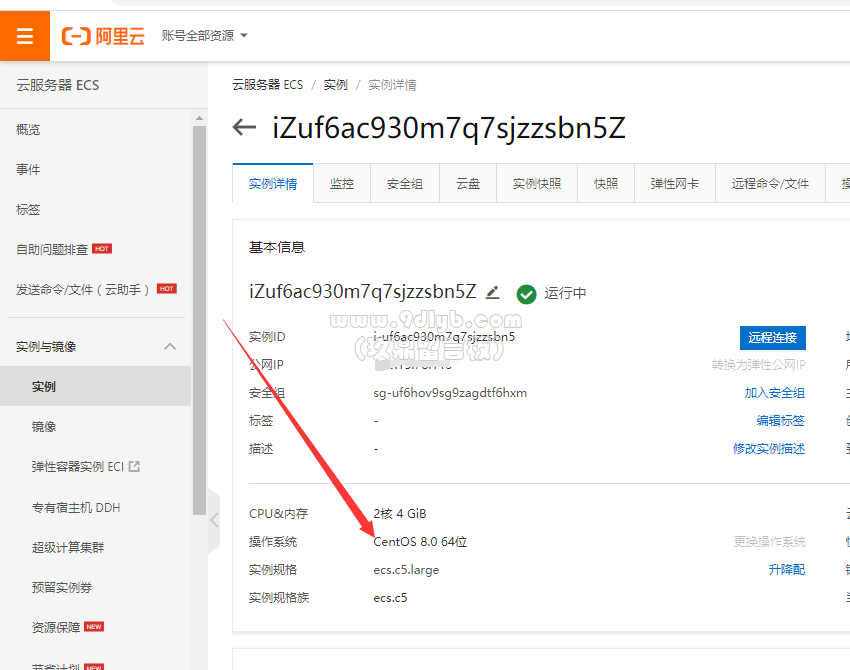Open 概览 in the sidebar
850x670 pixels.
[x=28, y=130]
